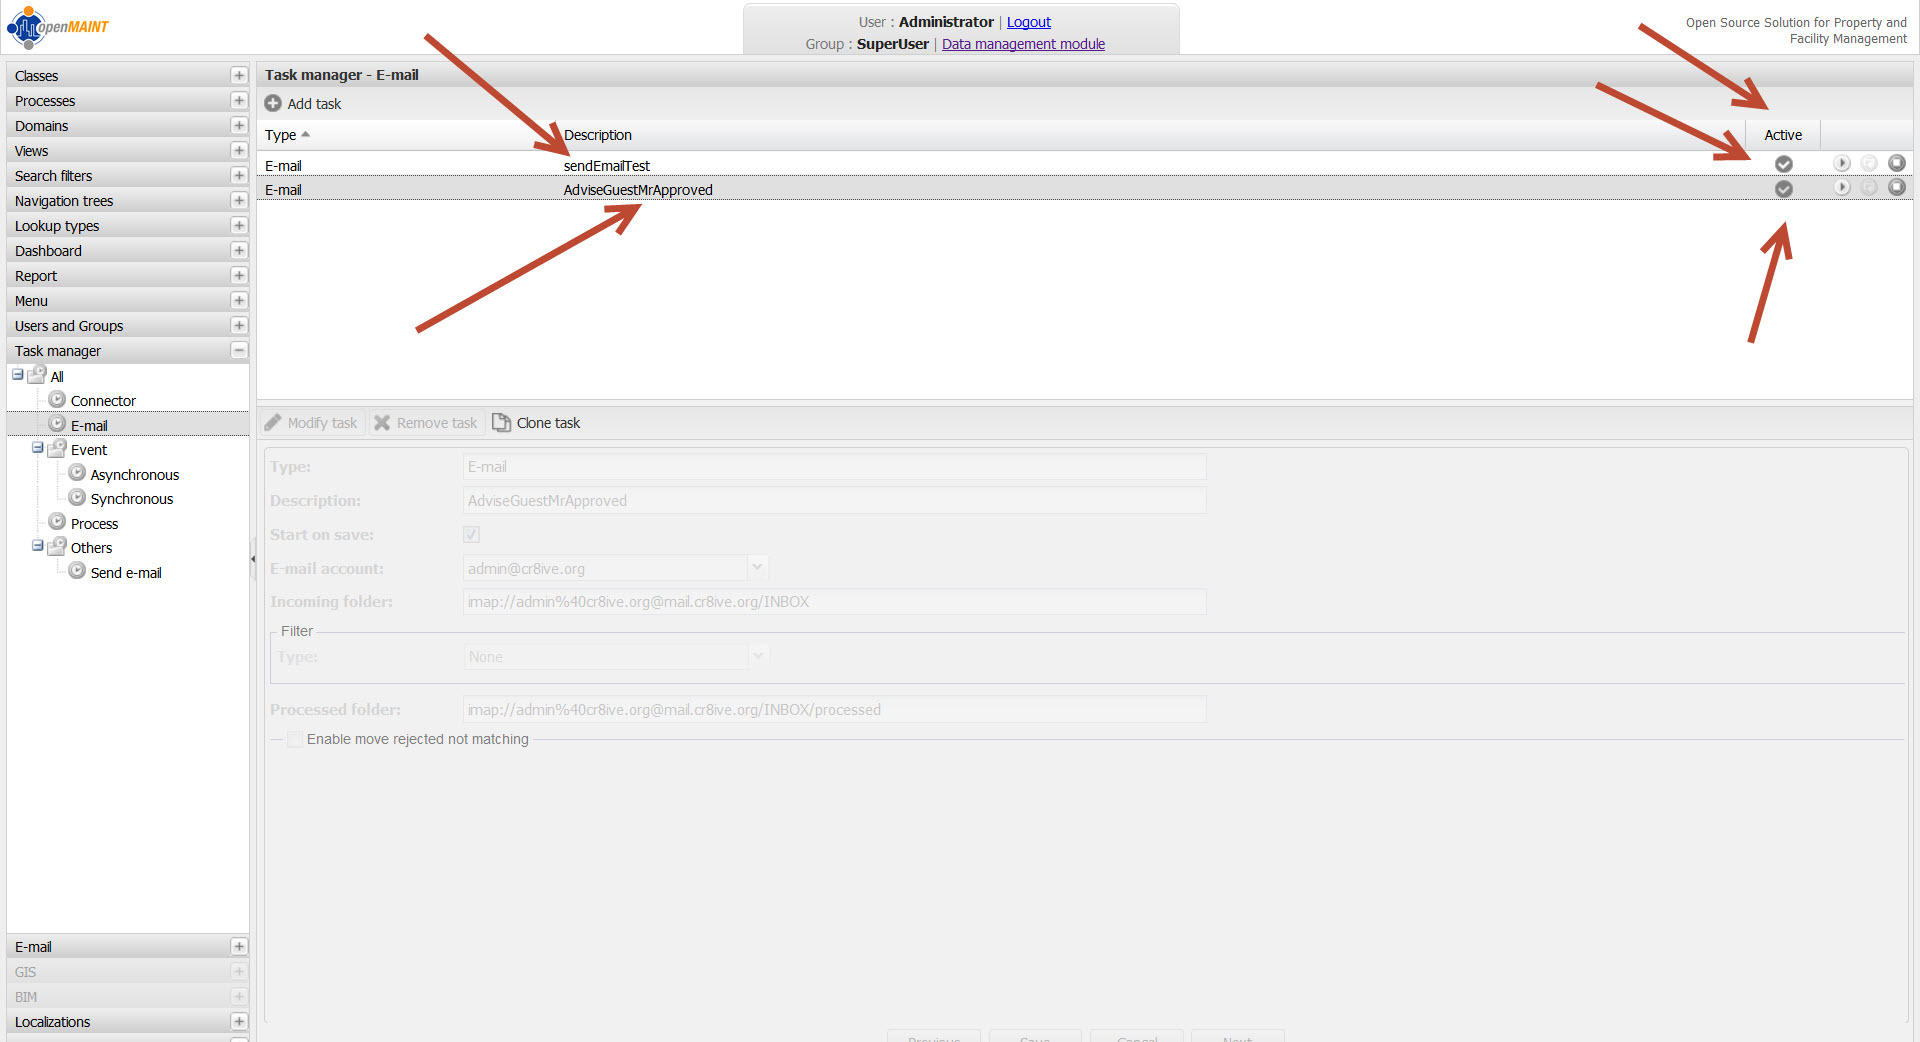The image size is (1920, 1042).
Task: Enable move rejected not matching checkbox
Action: (295, 740)
